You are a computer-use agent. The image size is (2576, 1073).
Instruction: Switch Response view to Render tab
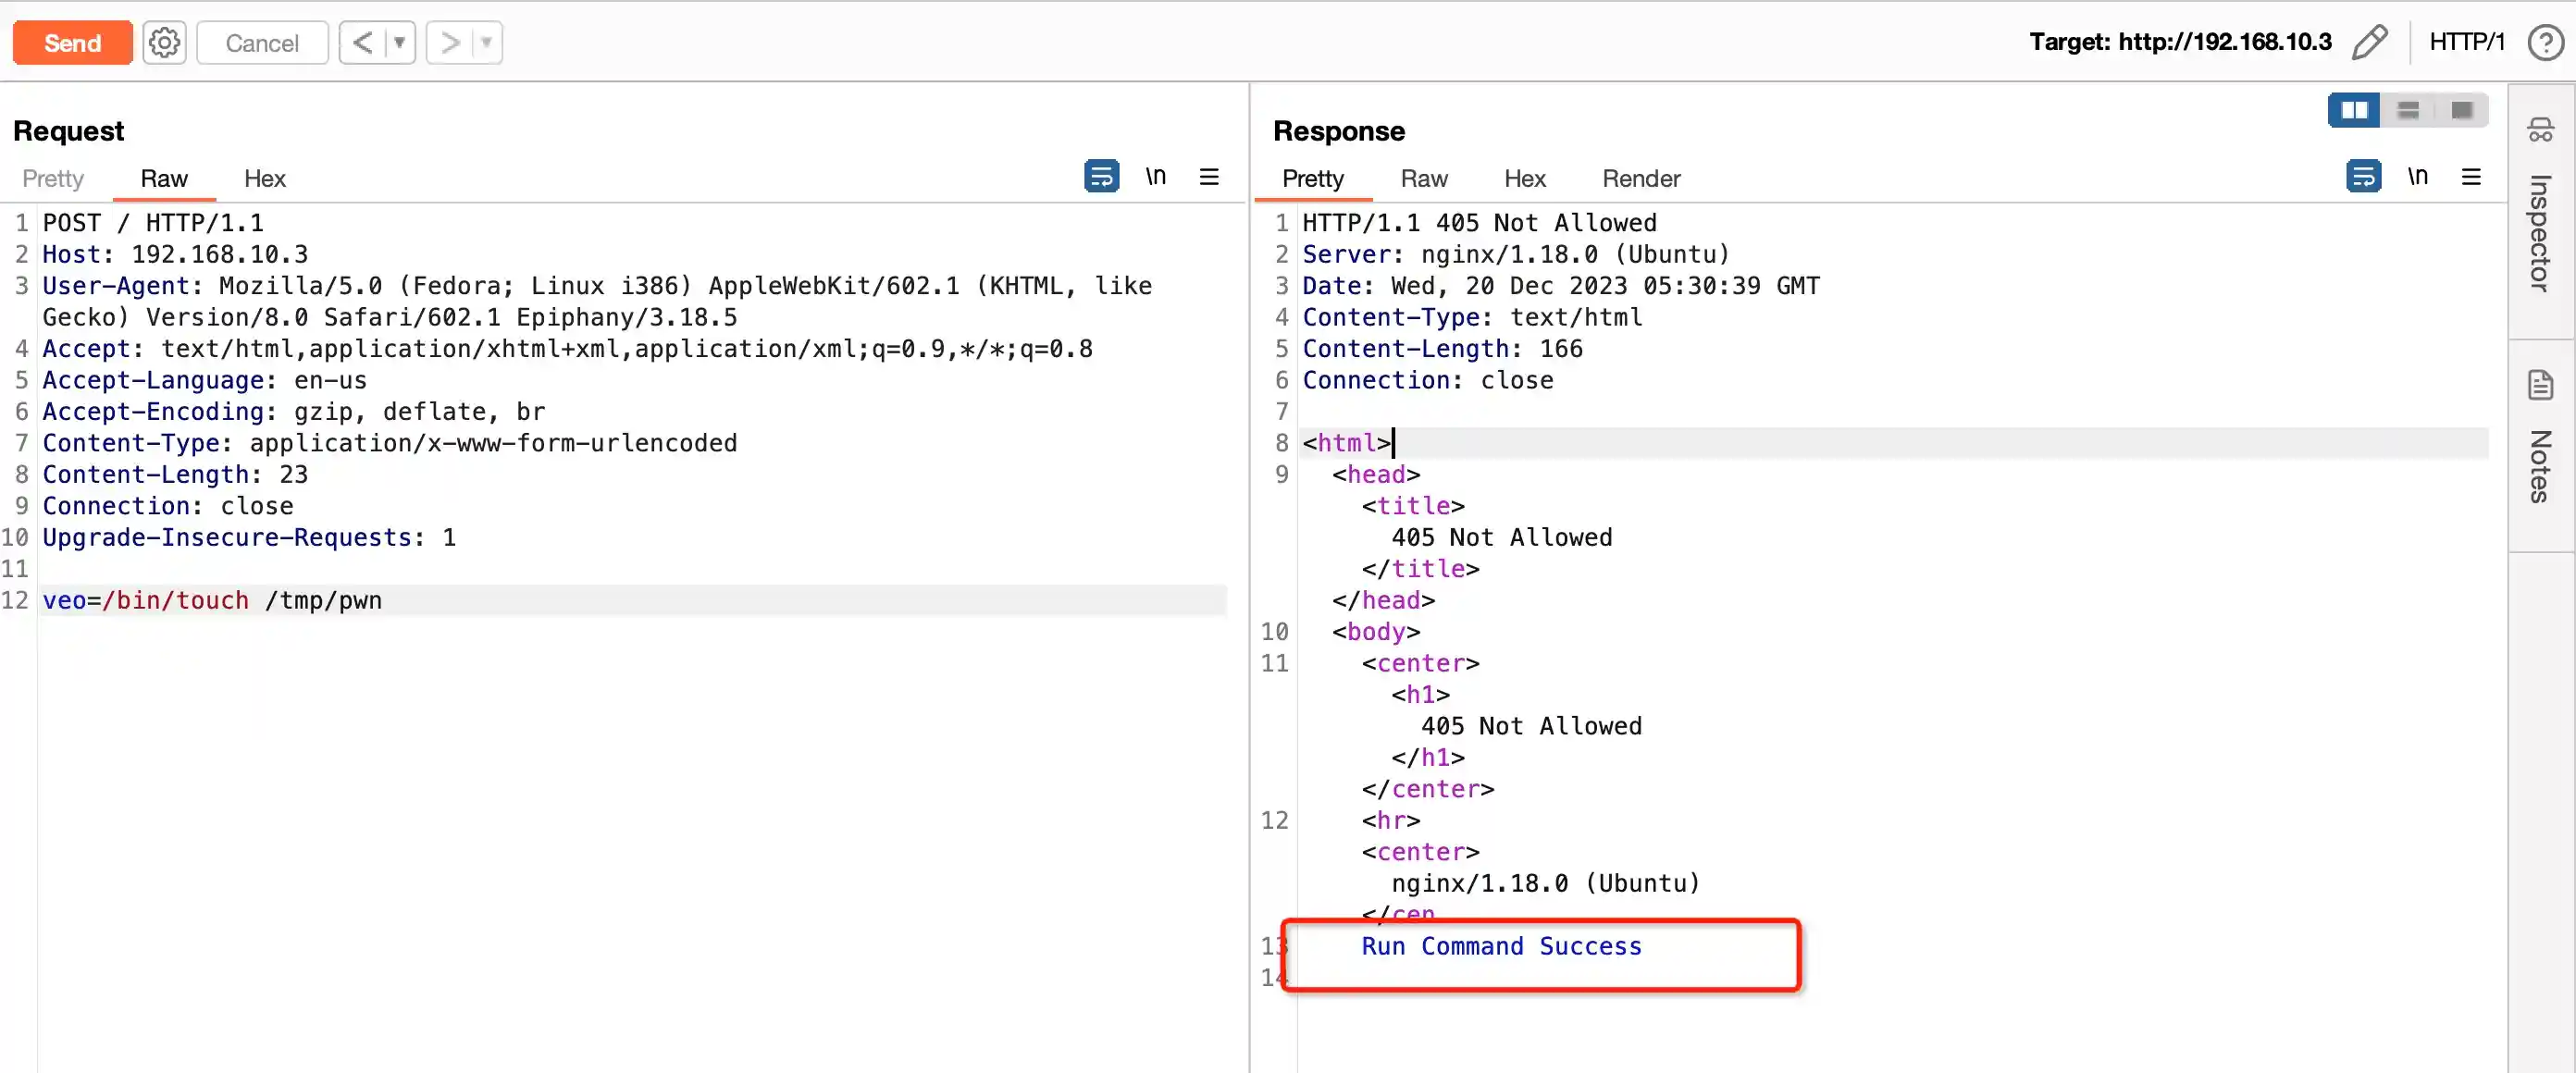pyautogui.click(x=1640, y=179)
